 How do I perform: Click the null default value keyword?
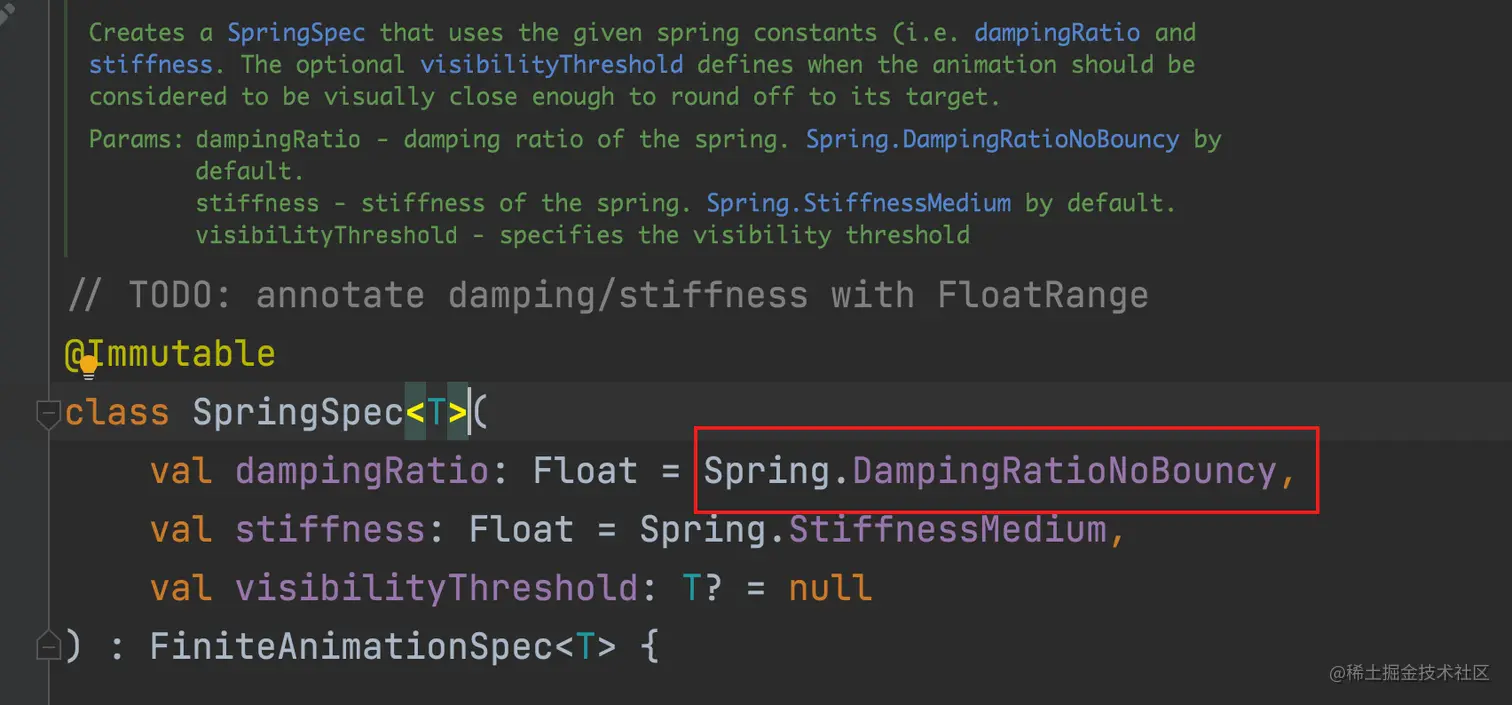[x=830, y=587]
